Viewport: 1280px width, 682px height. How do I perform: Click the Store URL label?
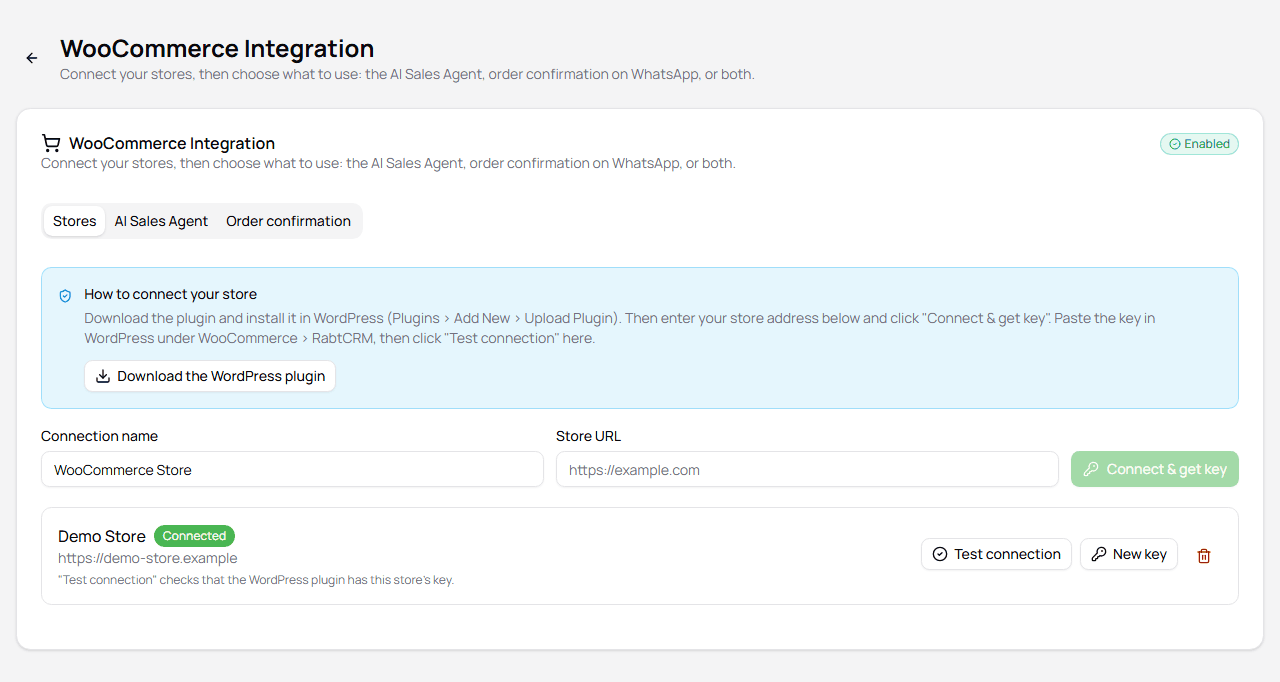point(589,436)
